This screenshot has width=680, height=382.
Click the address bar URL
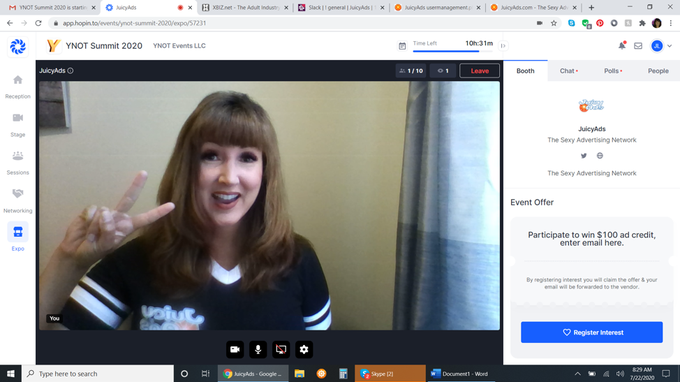click(x=134, y=23)
